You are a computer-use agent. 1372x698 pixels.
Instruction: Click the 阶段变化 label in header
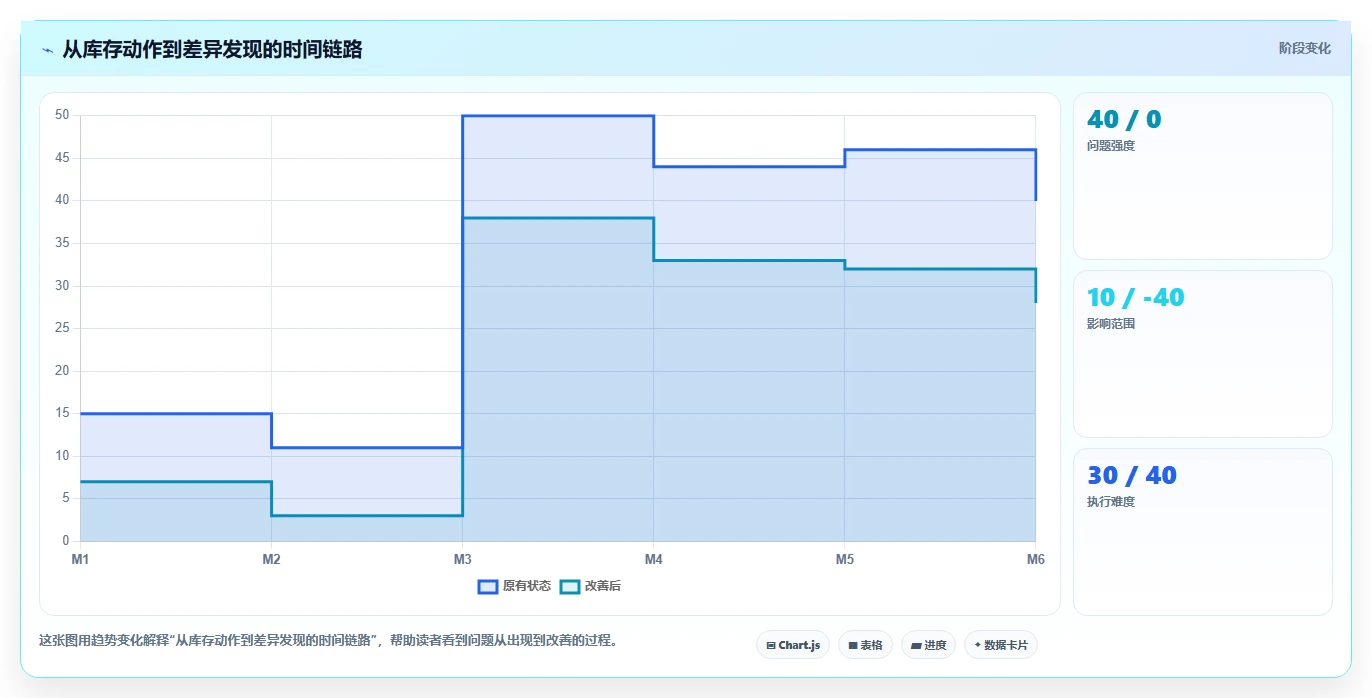[x=1305, y=48]
